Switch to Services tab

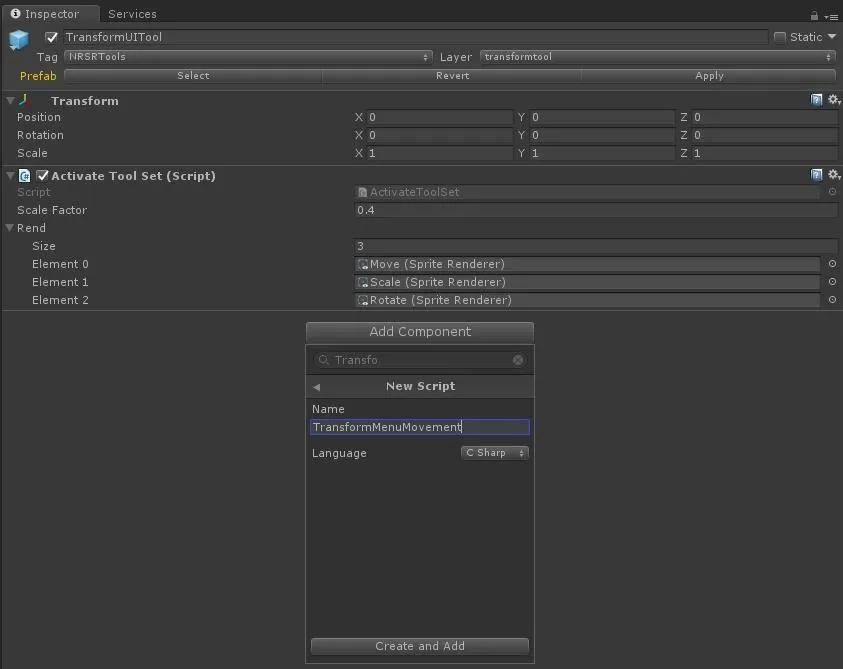pos(132,14)
